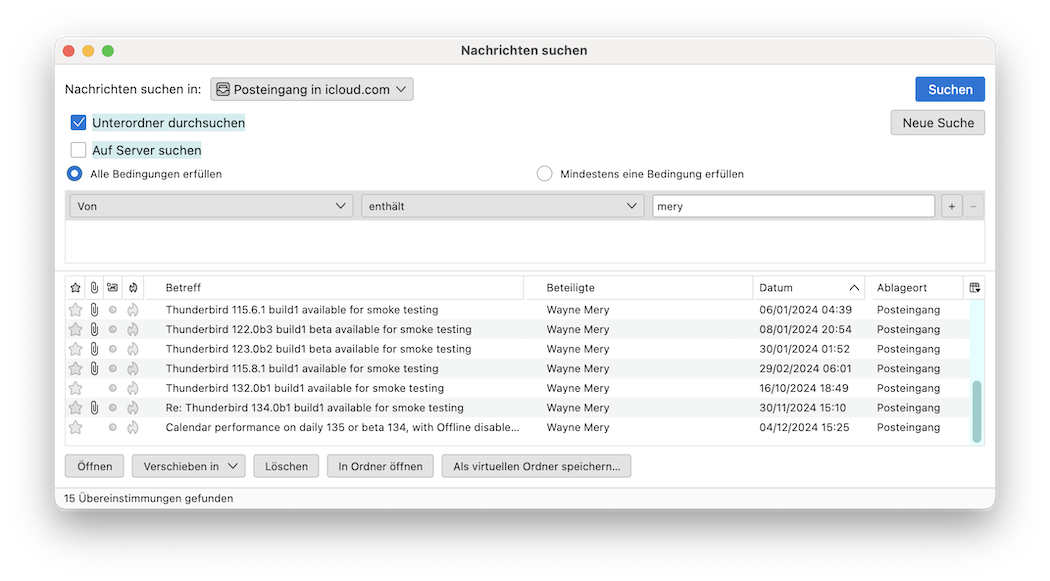
Task: Click the search text field containing mery
Action: tap(794, 206)
